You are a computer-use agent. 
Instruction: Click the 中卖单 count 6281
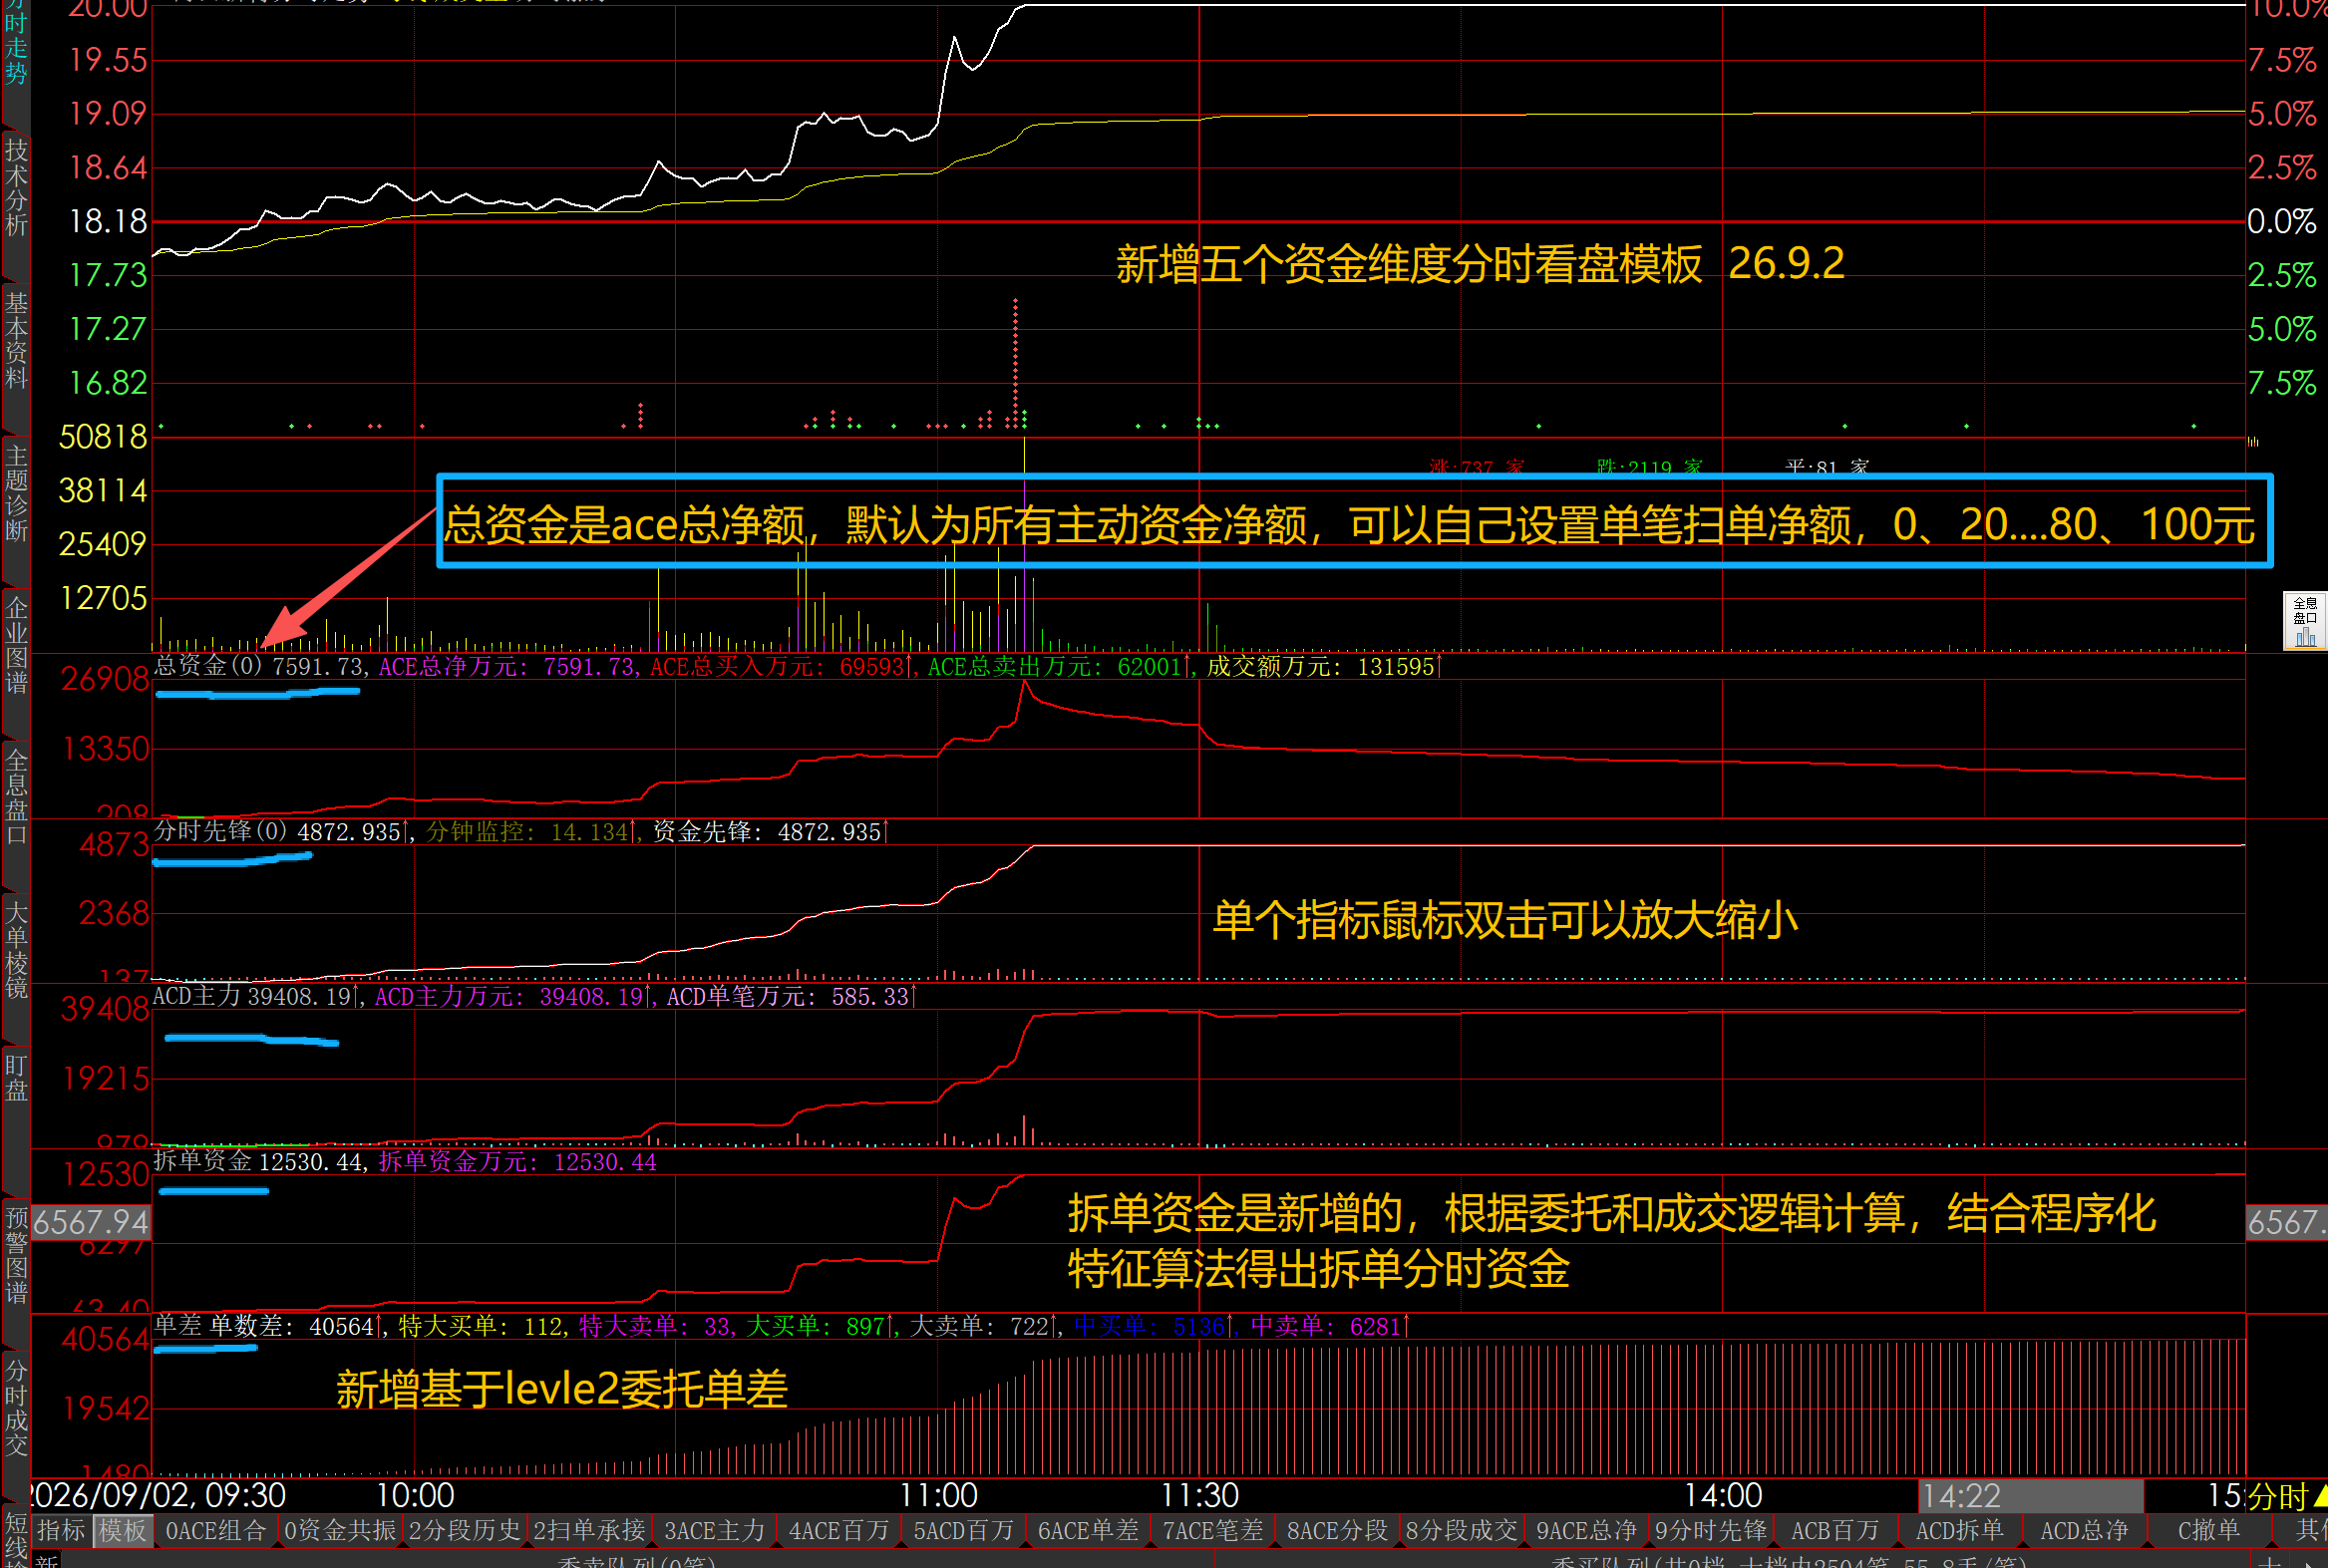coord(1375,1327)
